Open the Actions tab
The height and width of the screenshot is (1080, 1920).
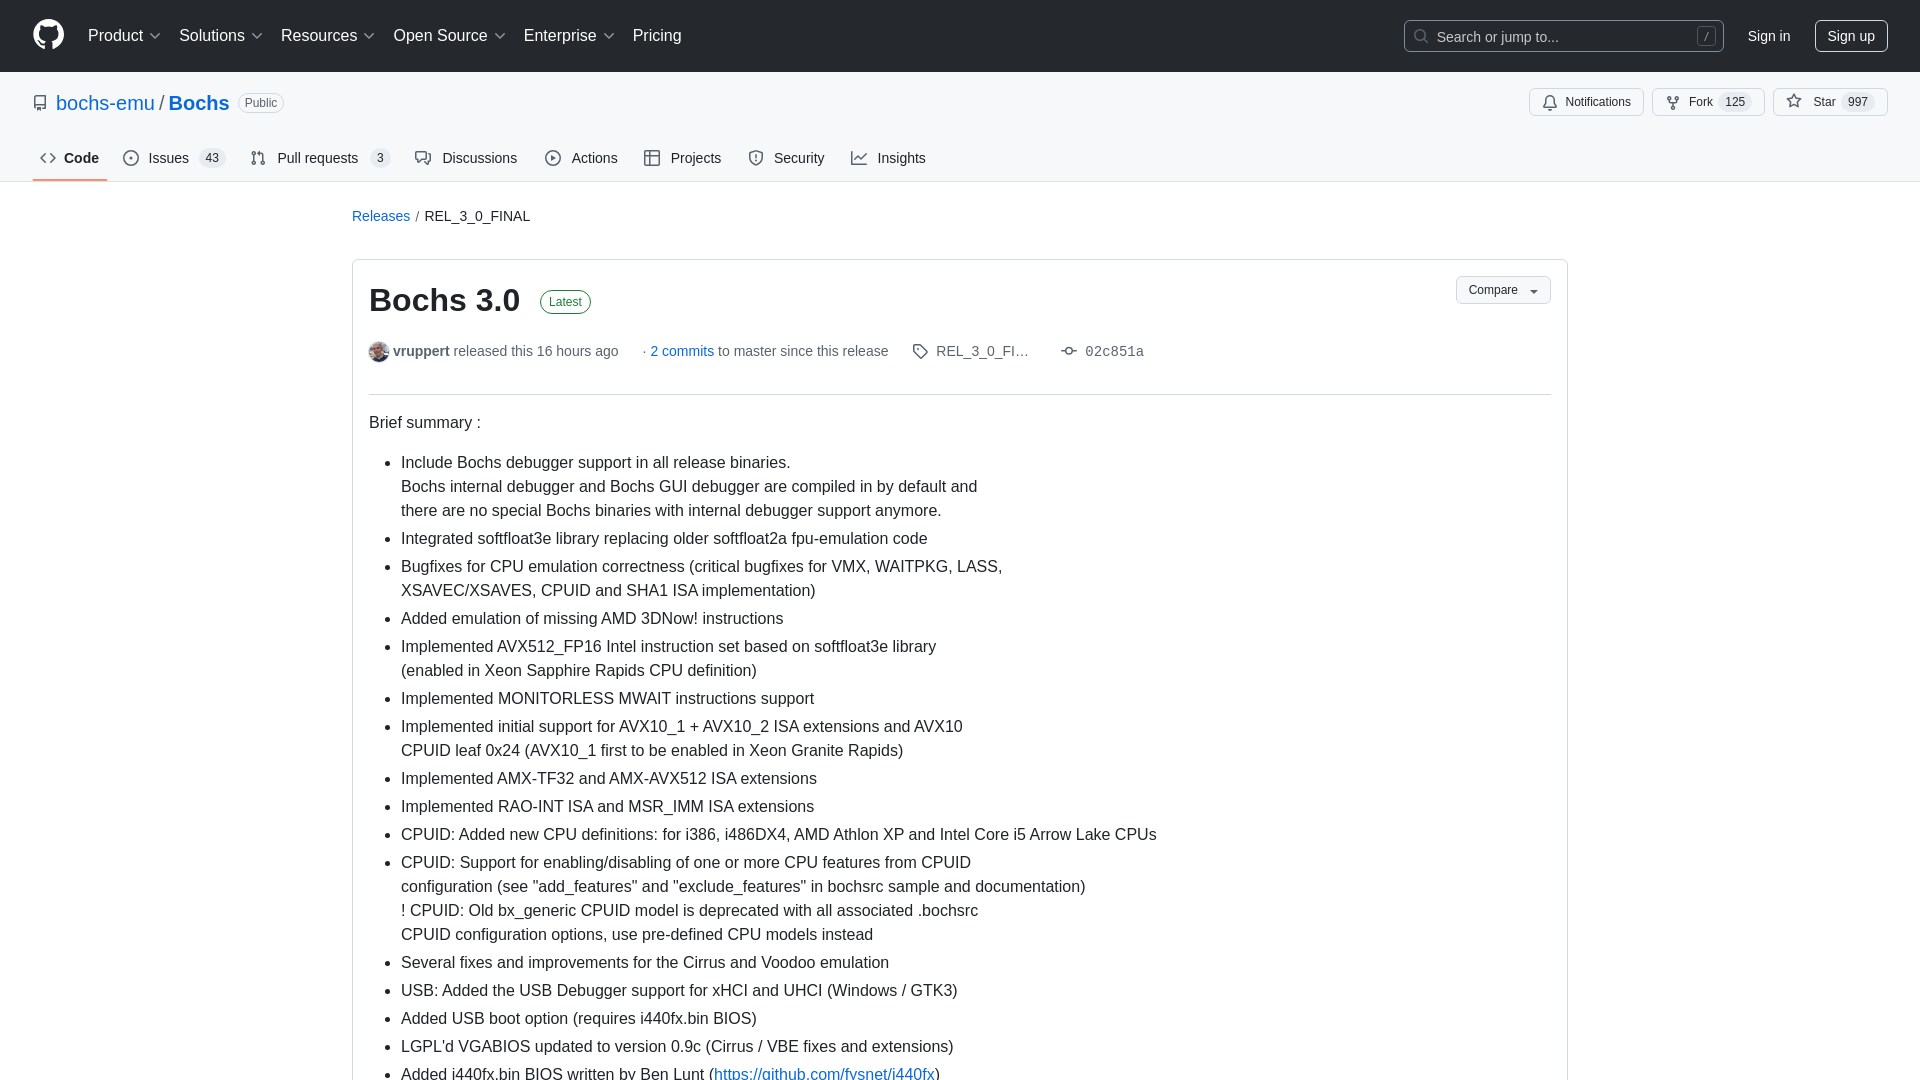tap(581, 158)
